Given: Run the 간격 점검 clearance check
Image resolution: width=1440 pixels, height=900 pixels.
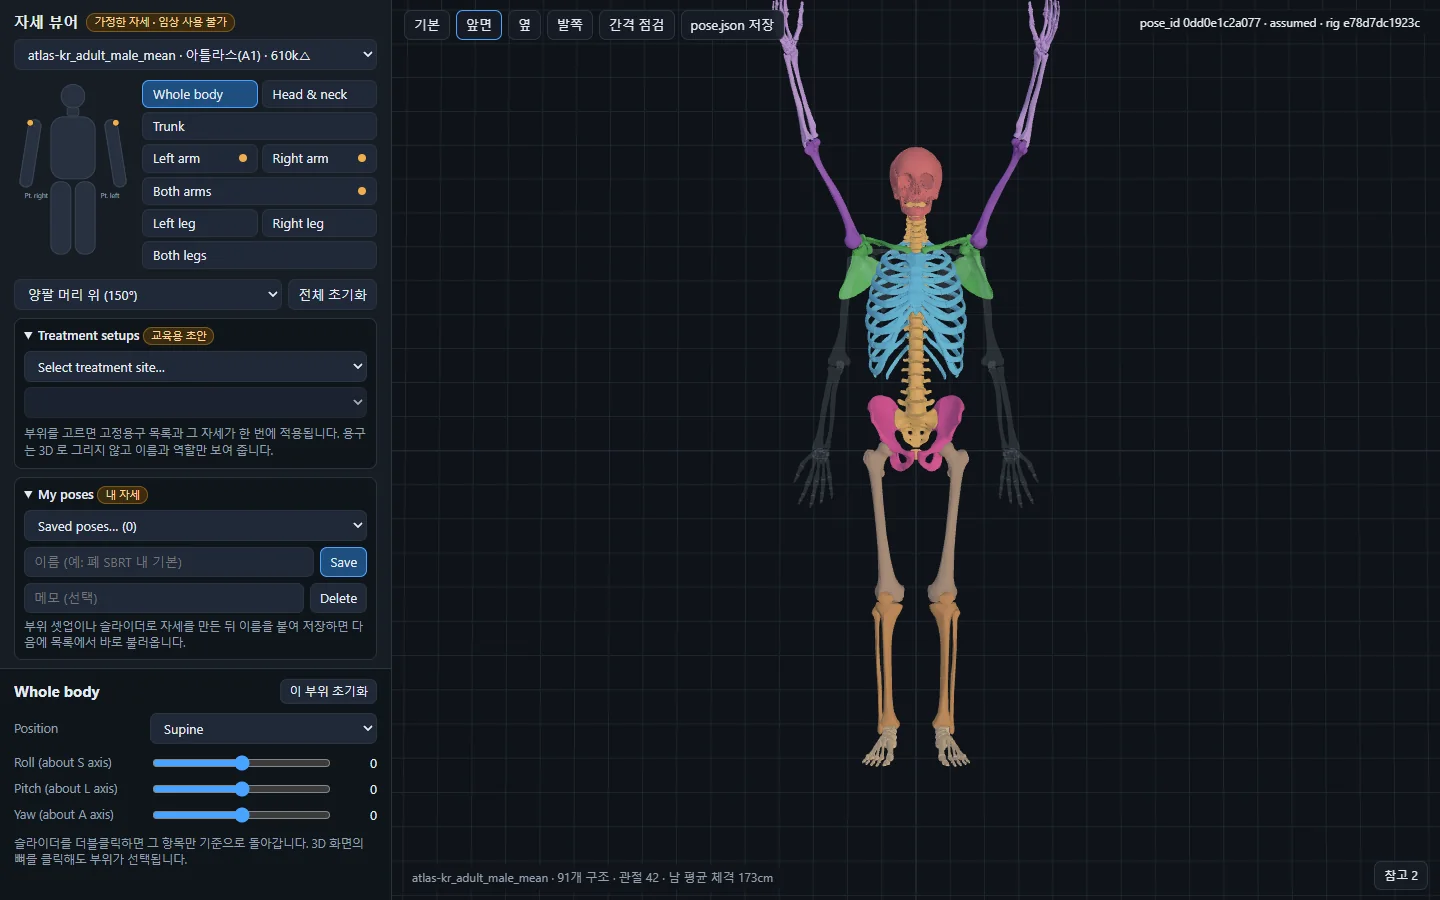Looking at the screenshot, I should coord(637,25).
